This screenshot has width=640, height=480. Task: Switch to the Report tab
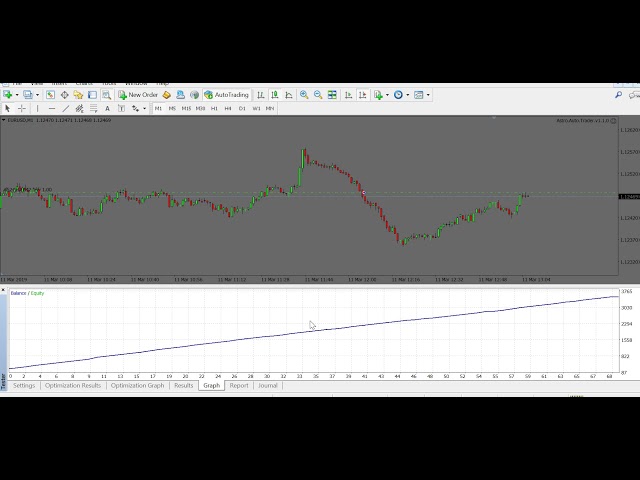[x=239, y=385]
